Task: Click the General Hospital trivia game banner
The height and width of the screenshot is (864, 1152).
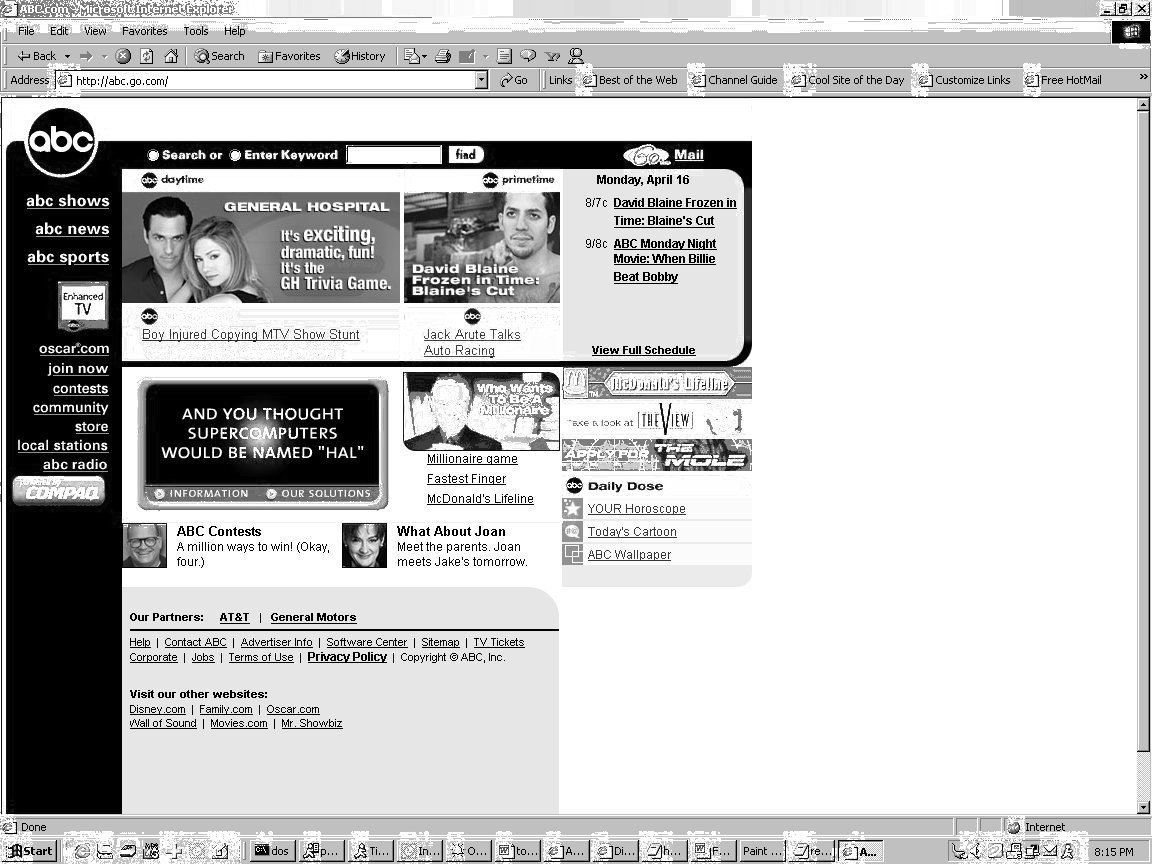Action: (x=261, y=247)
